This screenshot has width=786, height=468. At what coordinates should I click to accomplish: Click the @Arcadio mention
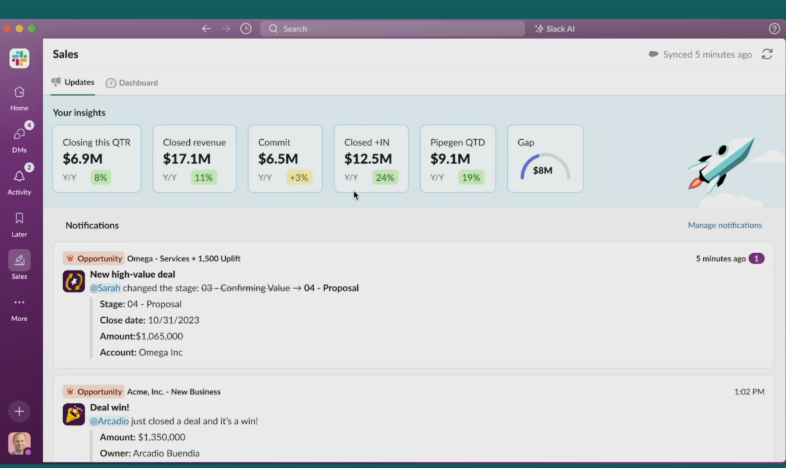109,421
